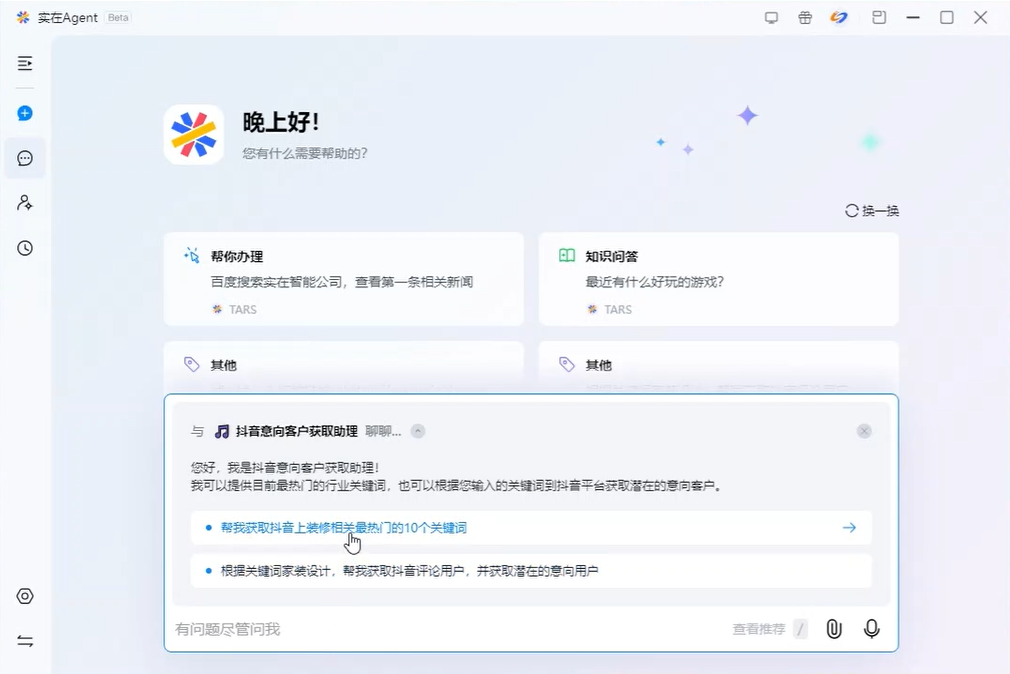
Task: Click the colorful logo icon in the title bar
Action: (839, 17)
